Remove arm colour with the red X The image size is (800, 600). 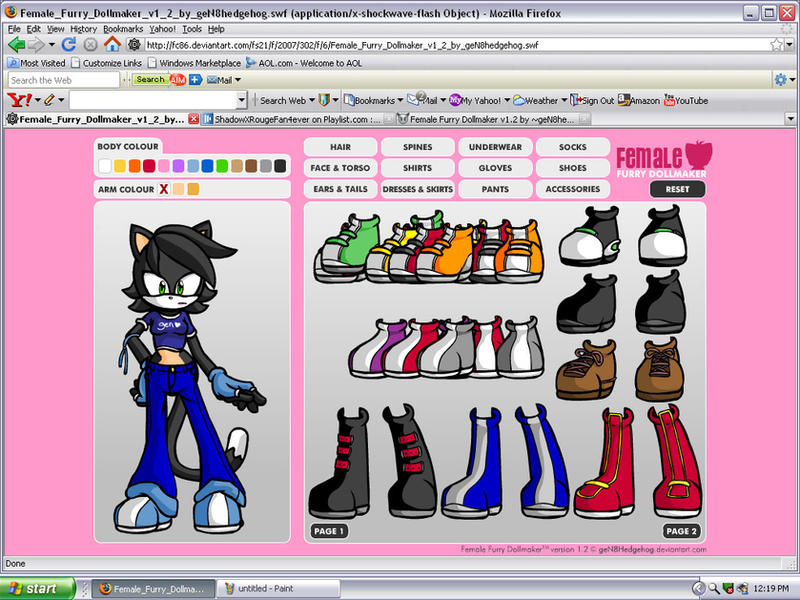163,189
